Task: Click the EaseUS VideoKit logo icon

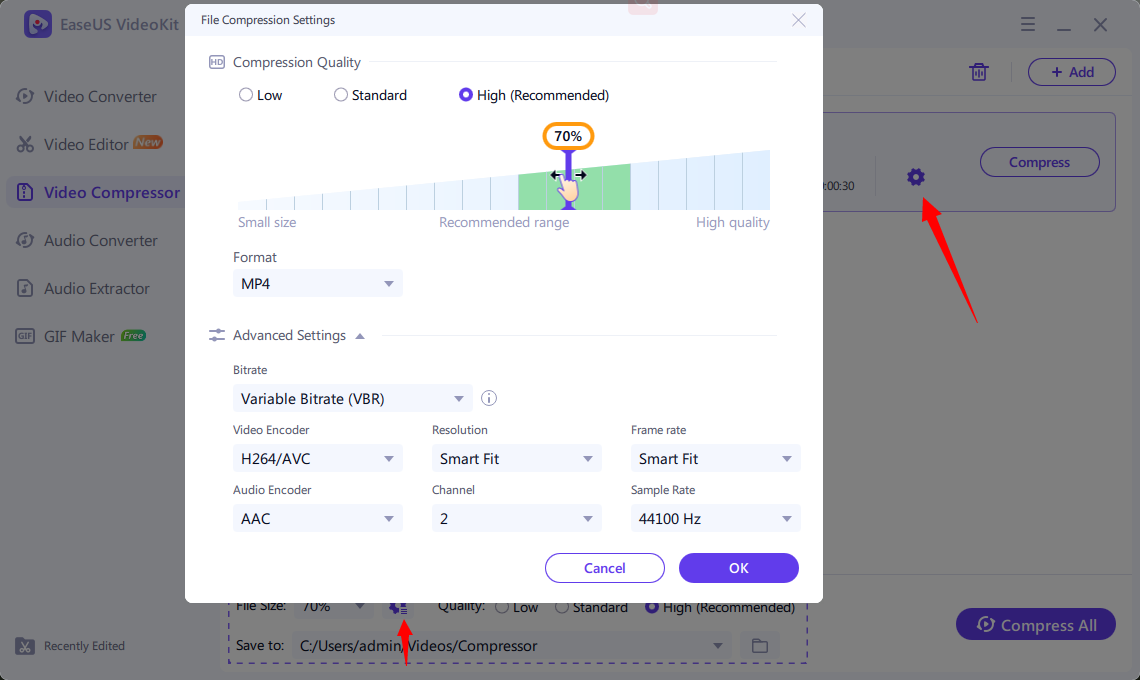Action: coord(38,24)
